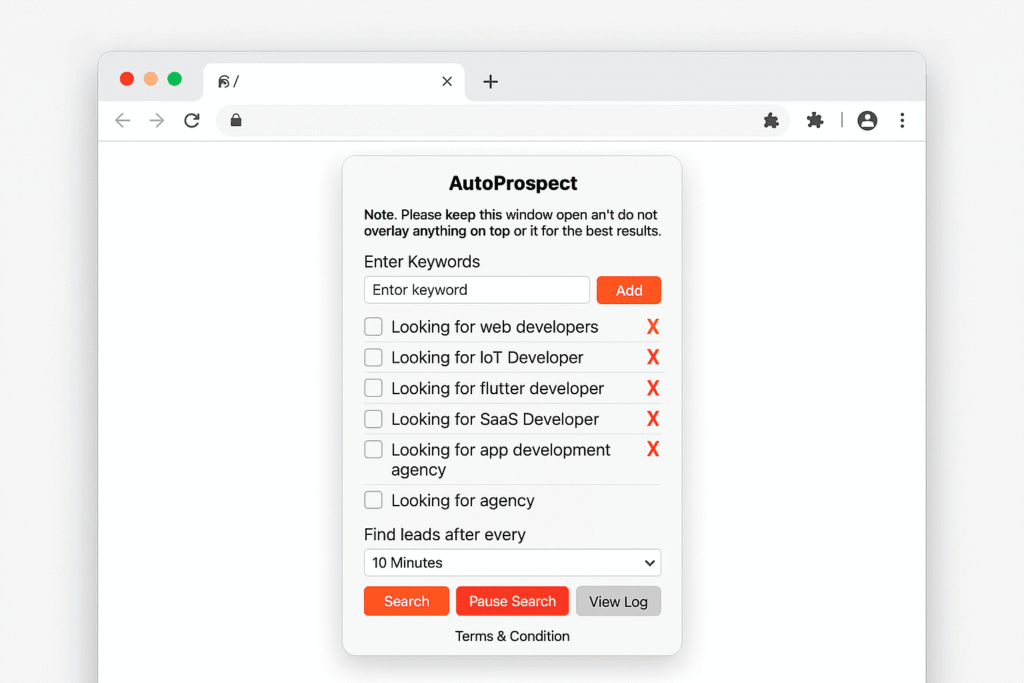This screenshot has width=1024, height=683.
Task: Pause the running search
Action: point(512,601)
